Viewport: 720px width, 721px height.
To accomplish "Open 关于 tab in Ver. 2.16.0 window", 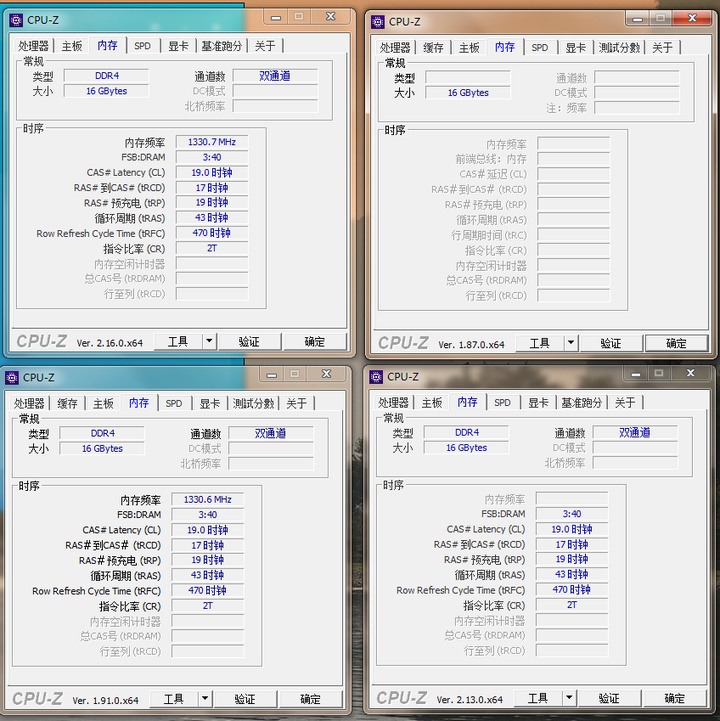I will click(265, 46).
